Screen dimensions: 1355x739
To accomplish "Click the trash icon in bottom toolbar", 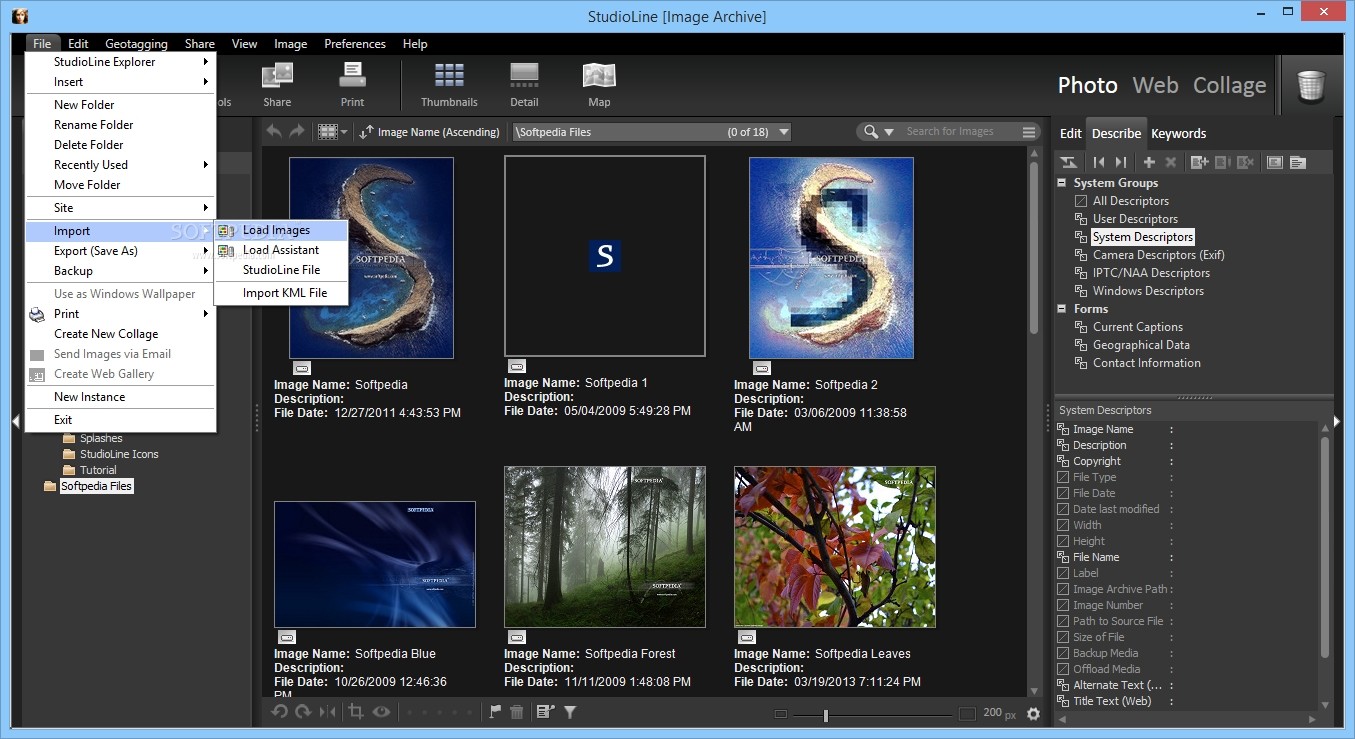I will (x=517, y=712).
